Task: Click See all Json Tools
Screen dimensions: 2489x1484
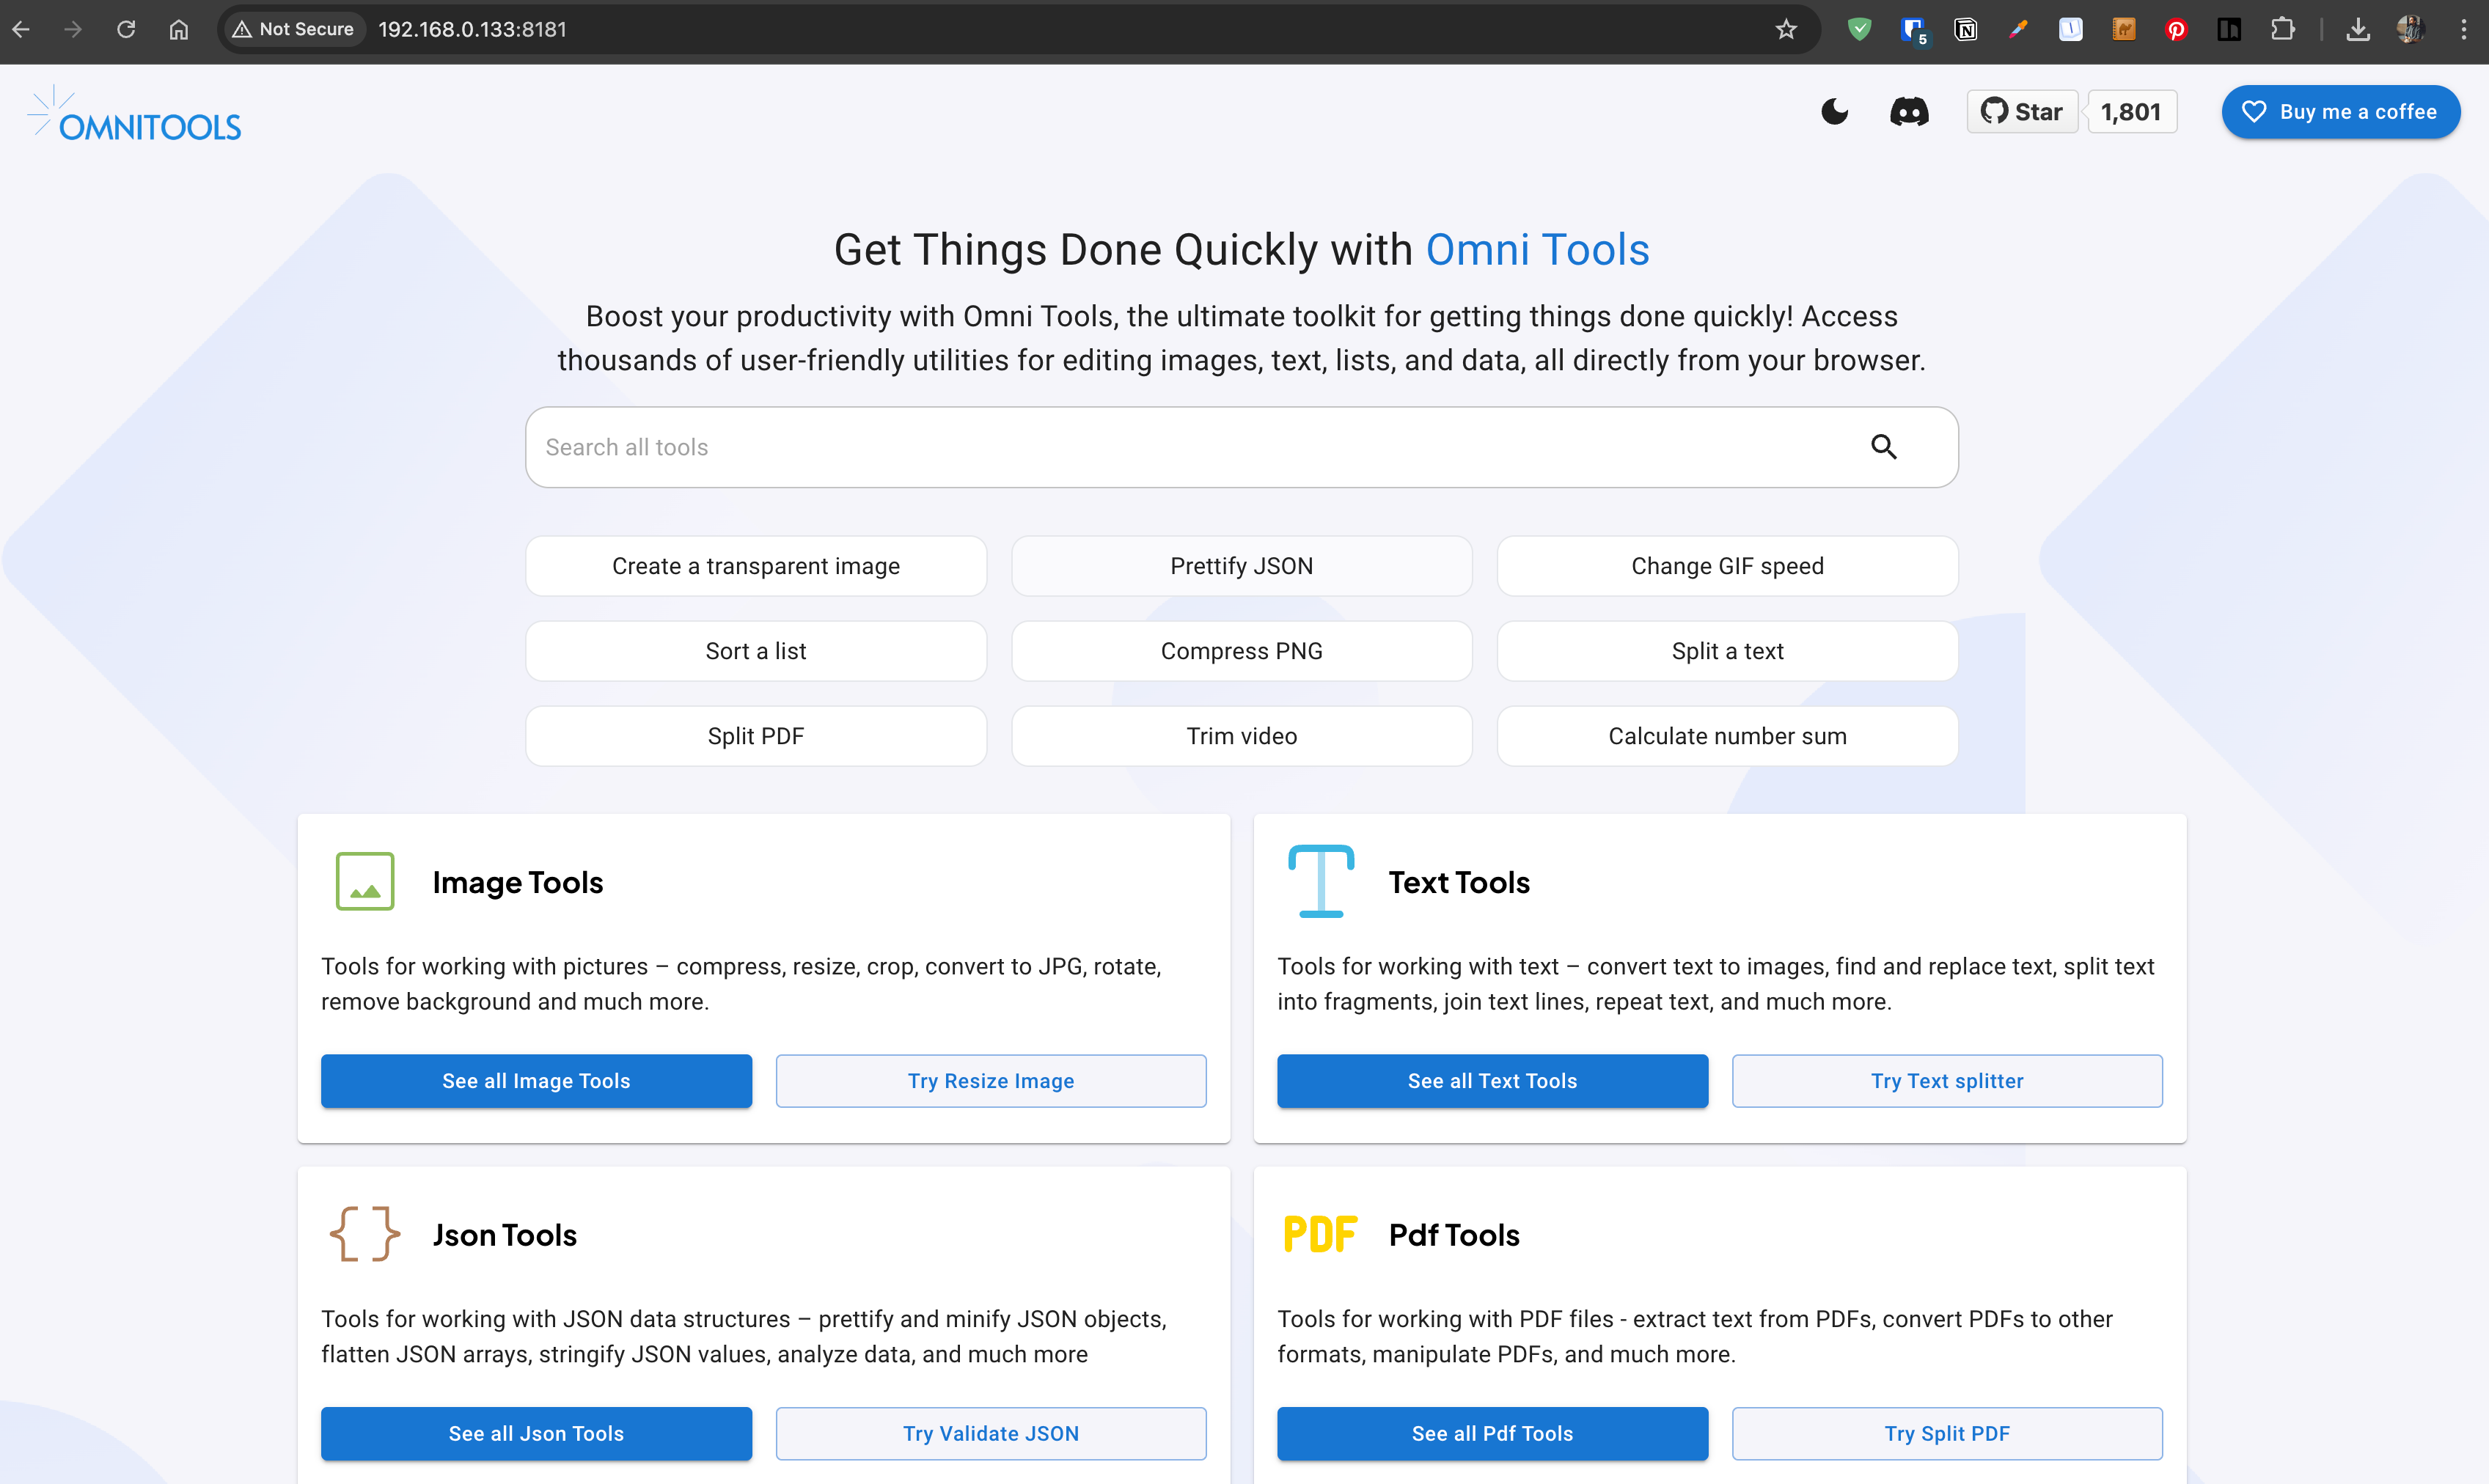Action: [536, 1433]
